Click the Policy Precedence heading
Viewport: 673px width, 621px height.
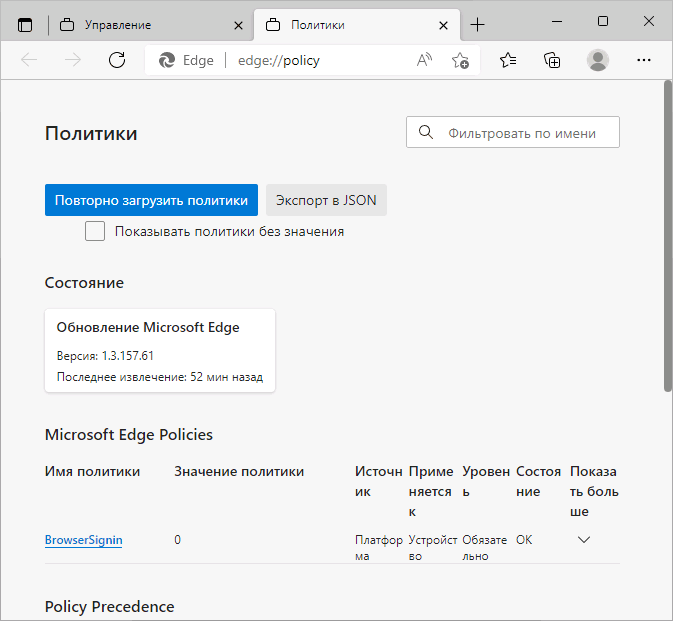coord(109,606)
